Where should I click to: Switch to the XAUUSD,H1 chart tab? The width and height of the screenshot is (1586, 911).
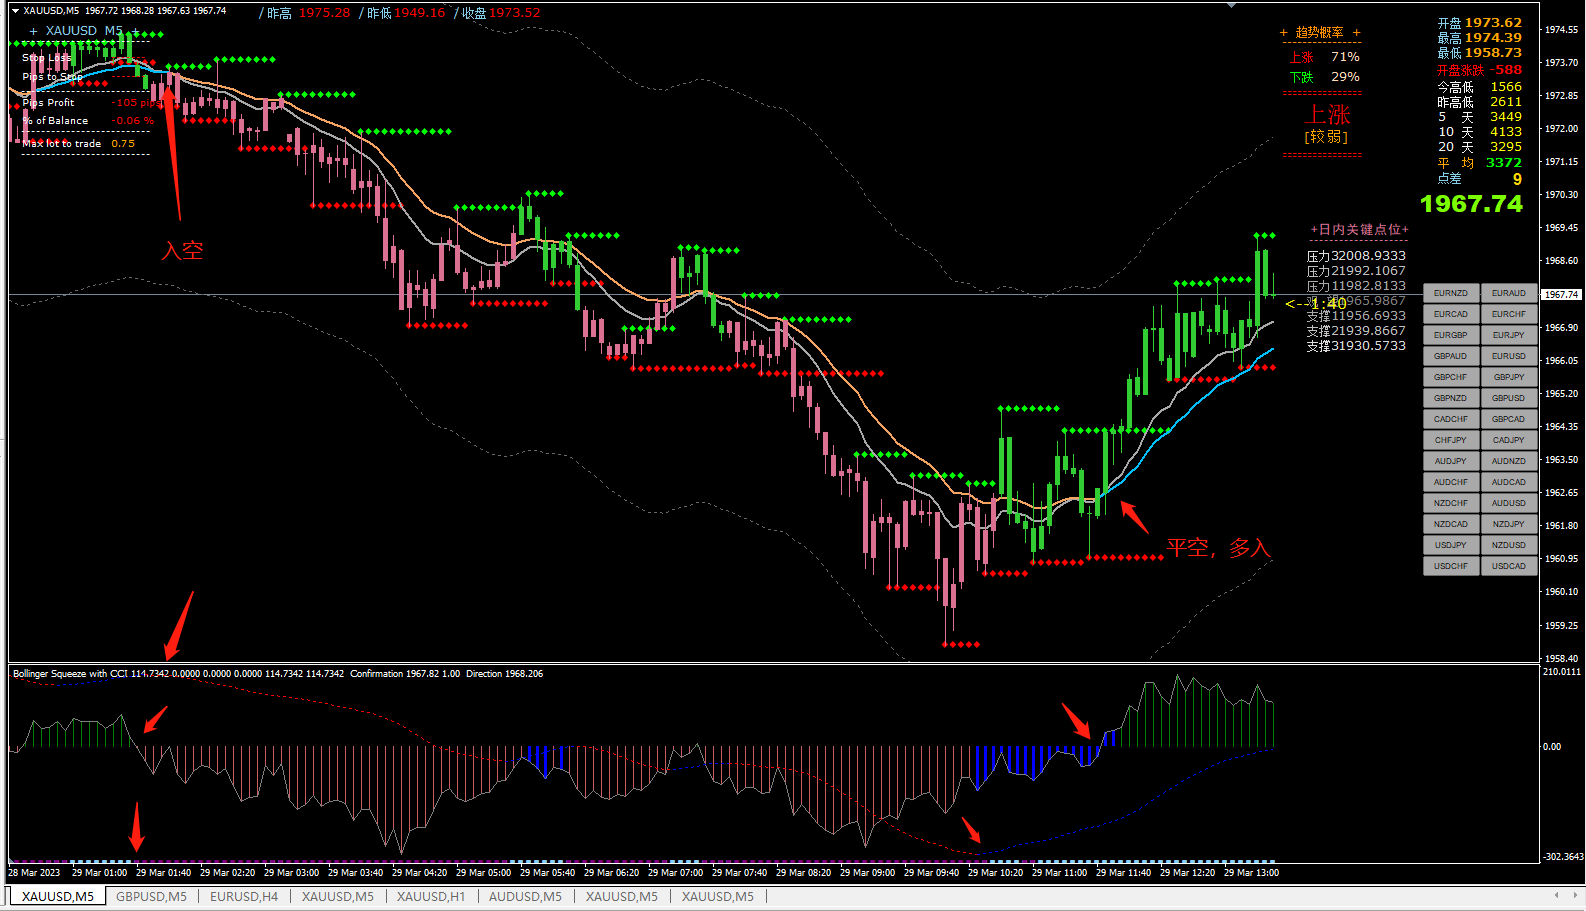coord(431,896)
